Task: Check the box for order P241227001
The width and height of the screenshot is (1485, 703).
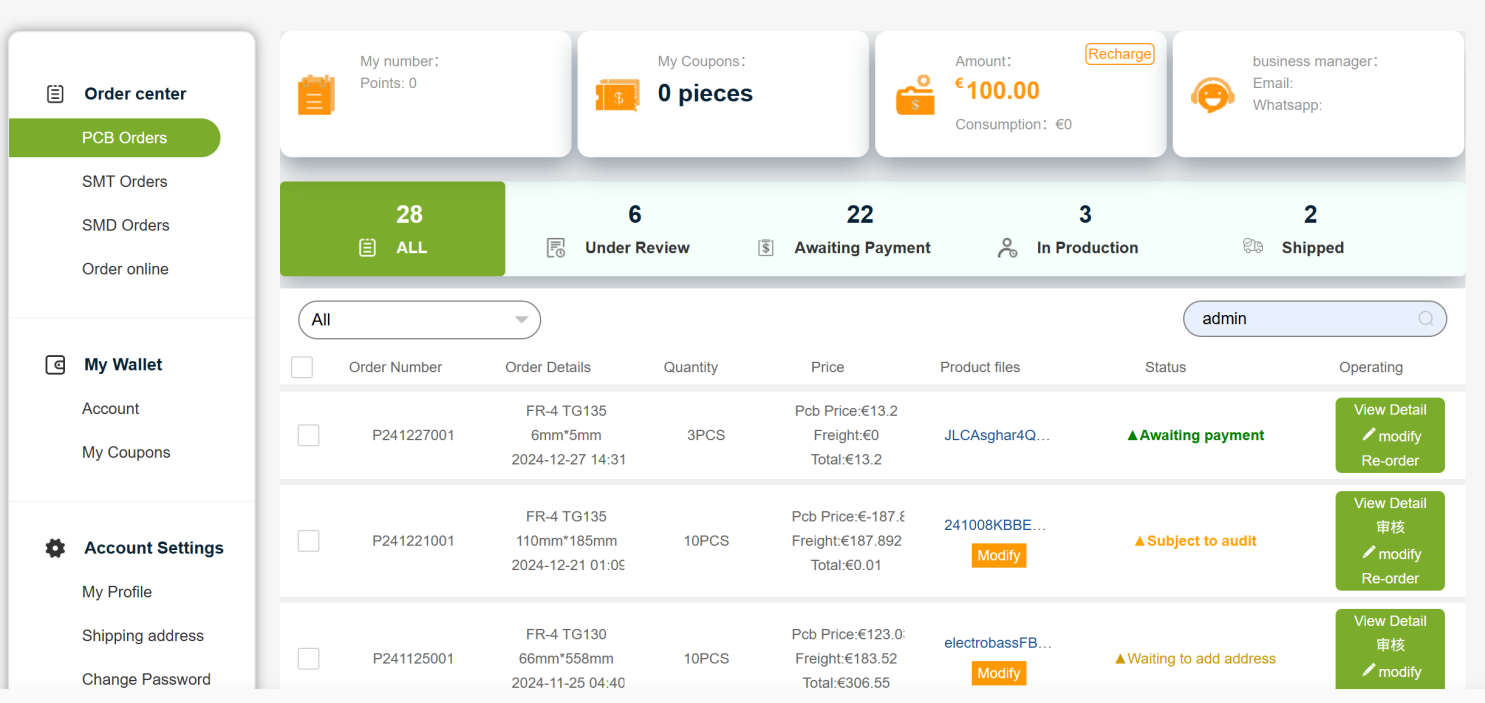Action: pyautogui.click(x=309, y=435)
